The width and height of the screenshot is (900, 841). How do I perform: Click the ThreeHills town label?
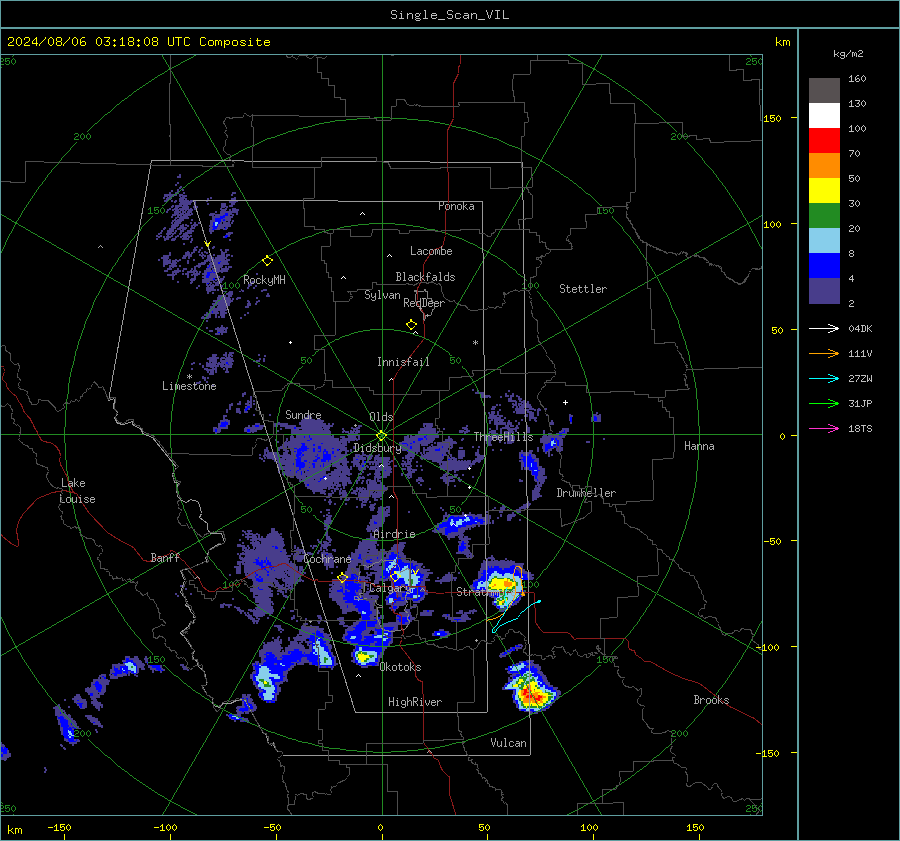pyautogui.click(x=503, y=437)
